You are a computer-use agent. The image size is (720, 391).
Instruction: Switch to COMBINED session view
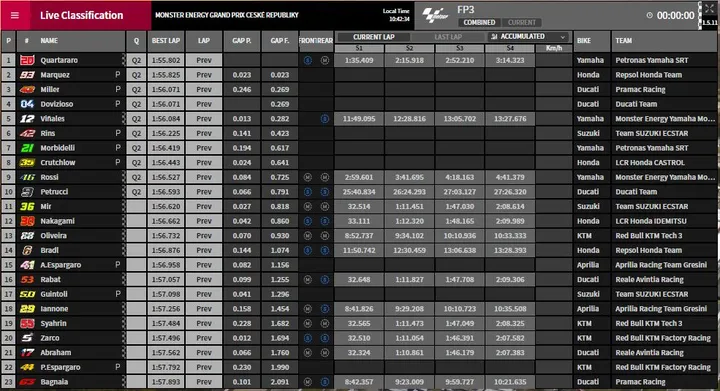(x=479, y=22)
